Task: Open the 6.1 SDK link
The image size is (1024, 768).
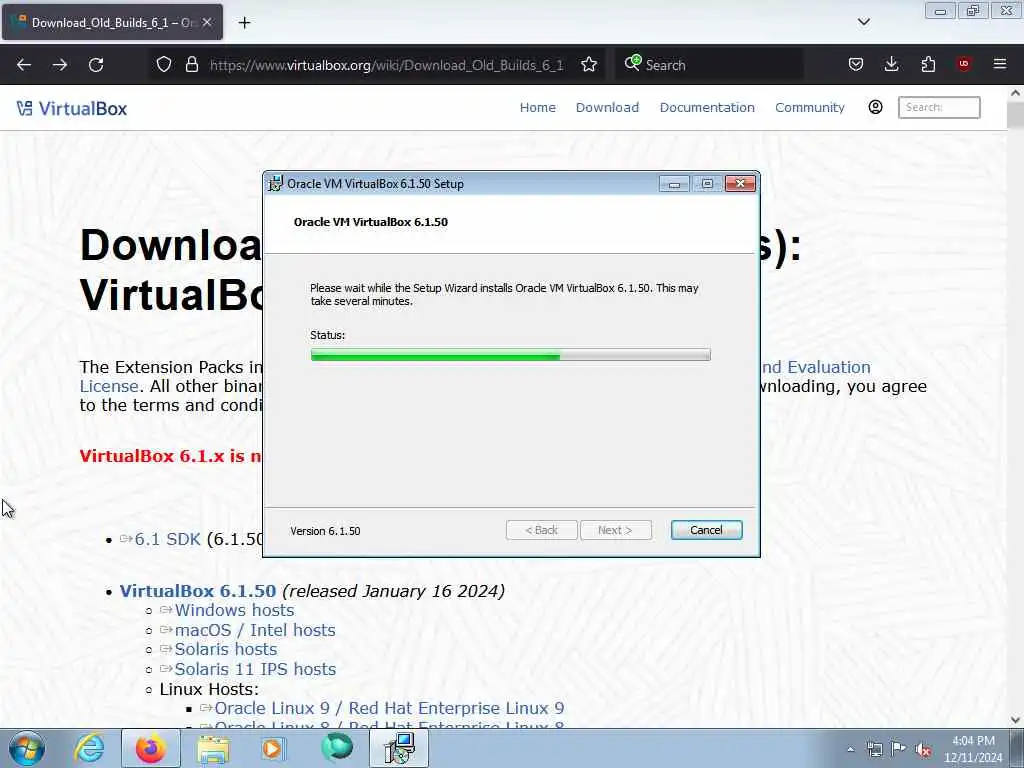Action: click(167, 539)
